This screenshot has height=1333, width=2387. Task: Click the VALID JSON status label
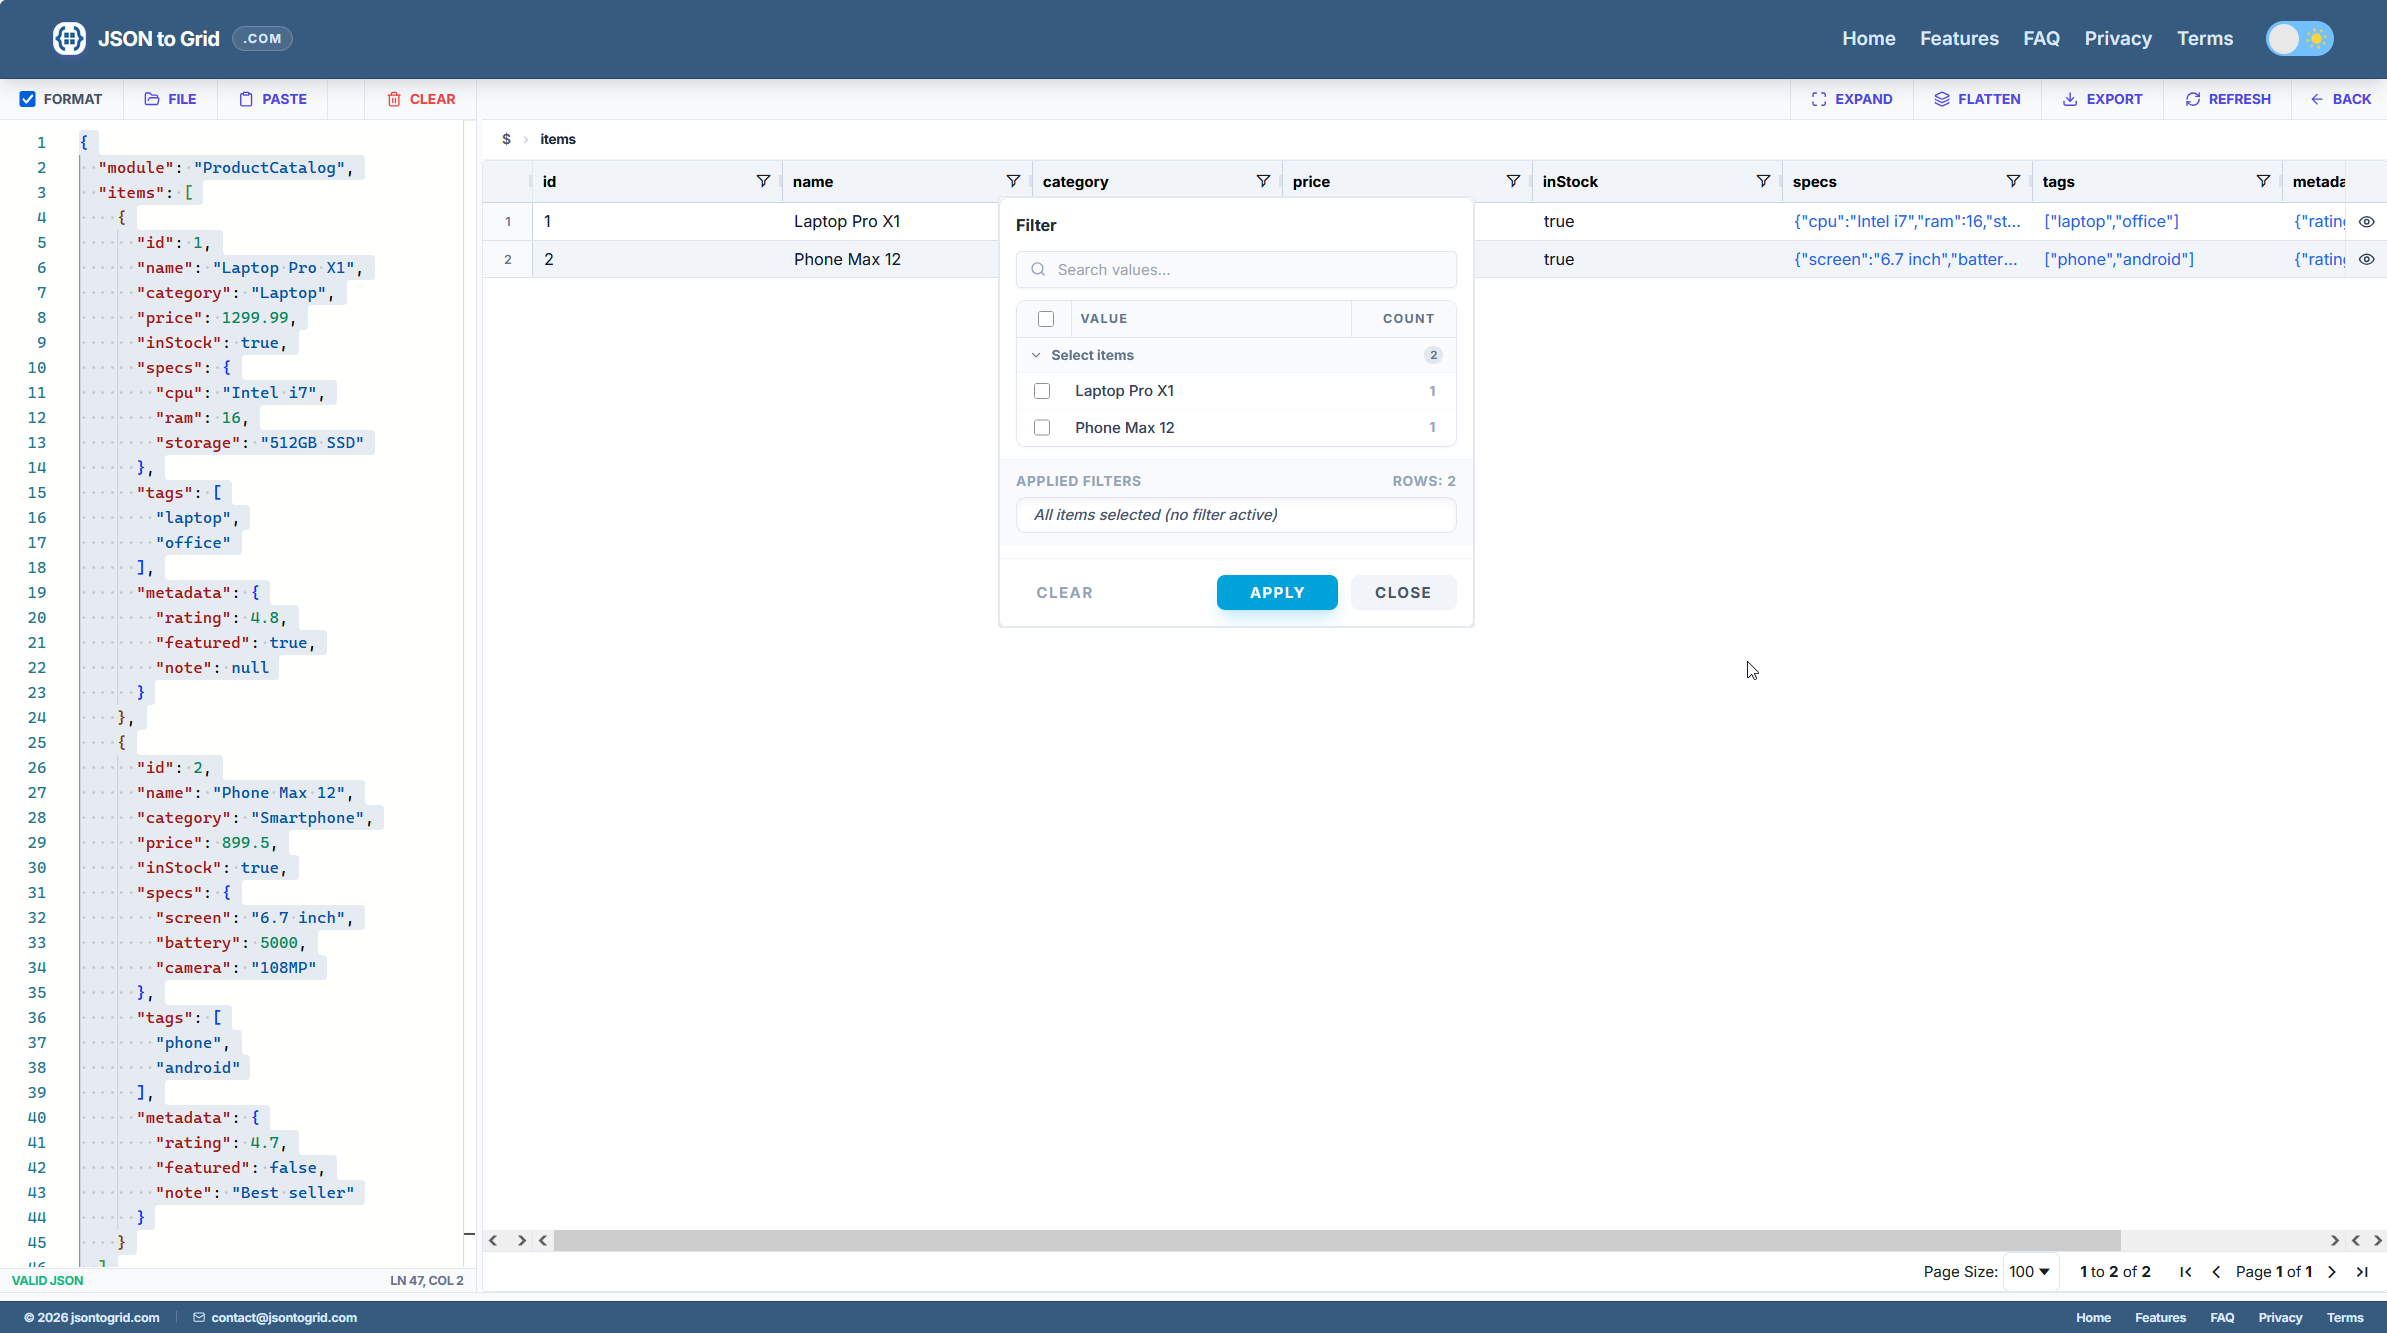tap(47, 1280)
